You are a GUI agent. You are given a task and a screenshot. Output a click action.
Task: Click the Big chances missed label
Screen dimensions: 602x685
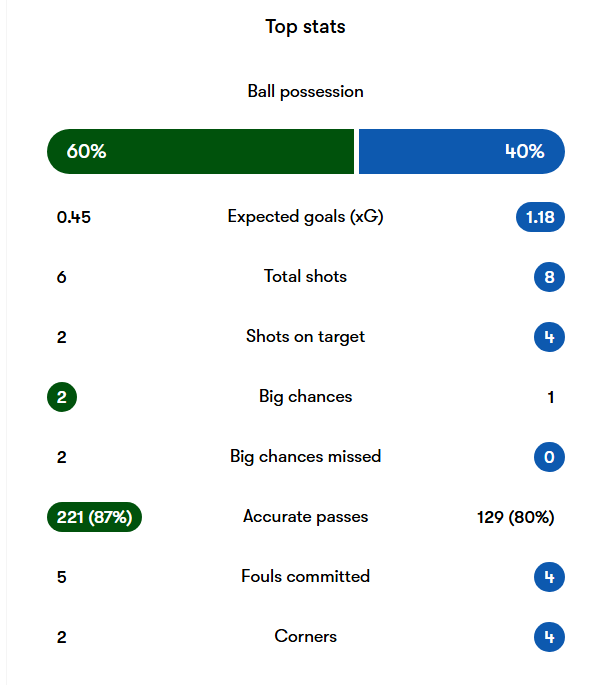tap(305, 456)
